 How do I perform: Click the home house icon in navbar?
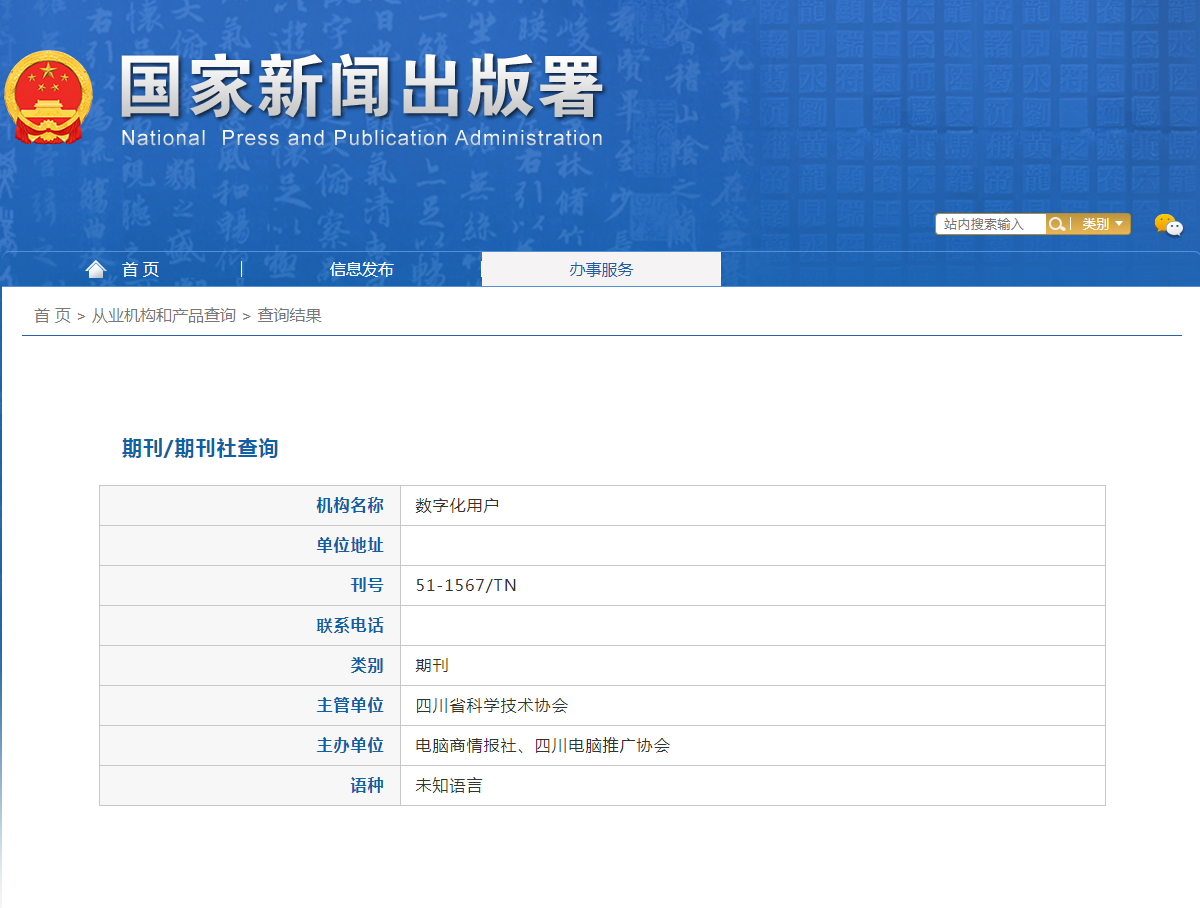(x=96, y=269)
